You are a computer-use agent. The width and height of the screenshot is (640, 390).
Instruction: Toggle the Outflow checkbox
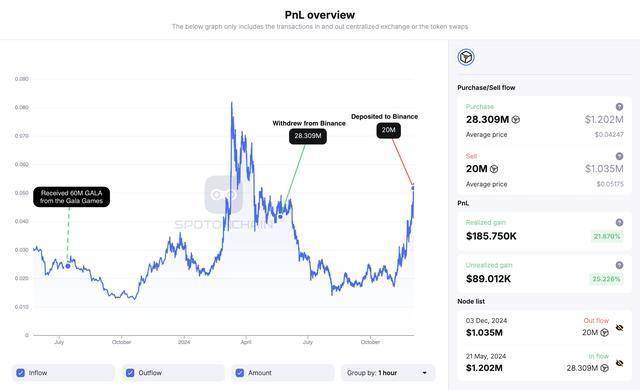[x=130, y=373]
